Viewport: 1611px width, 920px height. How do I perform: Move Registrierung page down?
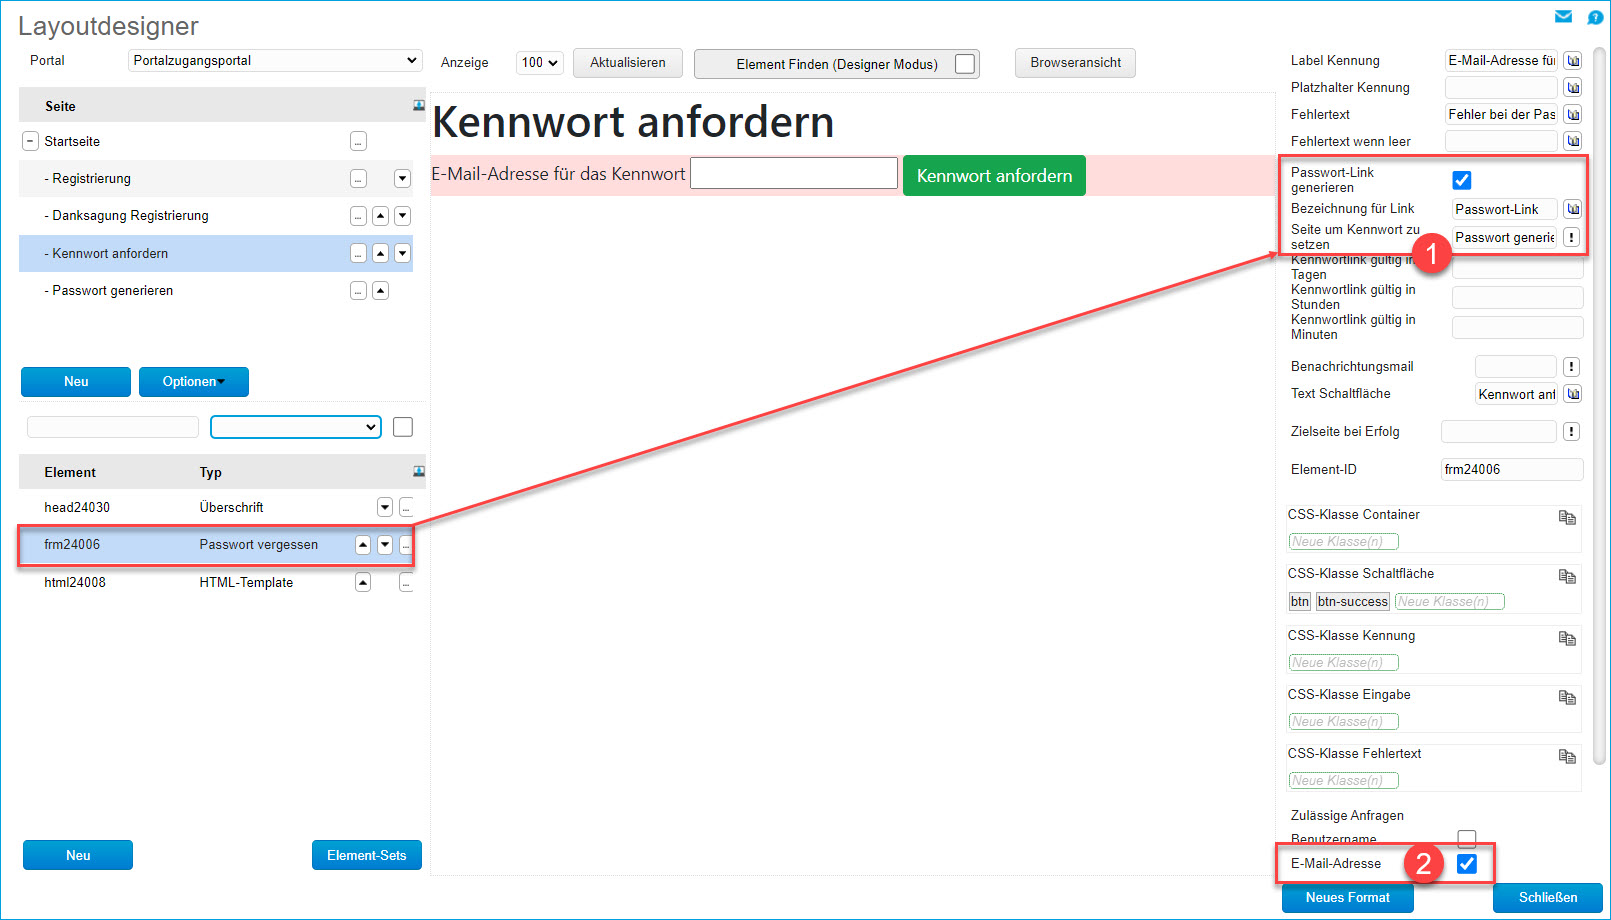(x=402, y=179)
